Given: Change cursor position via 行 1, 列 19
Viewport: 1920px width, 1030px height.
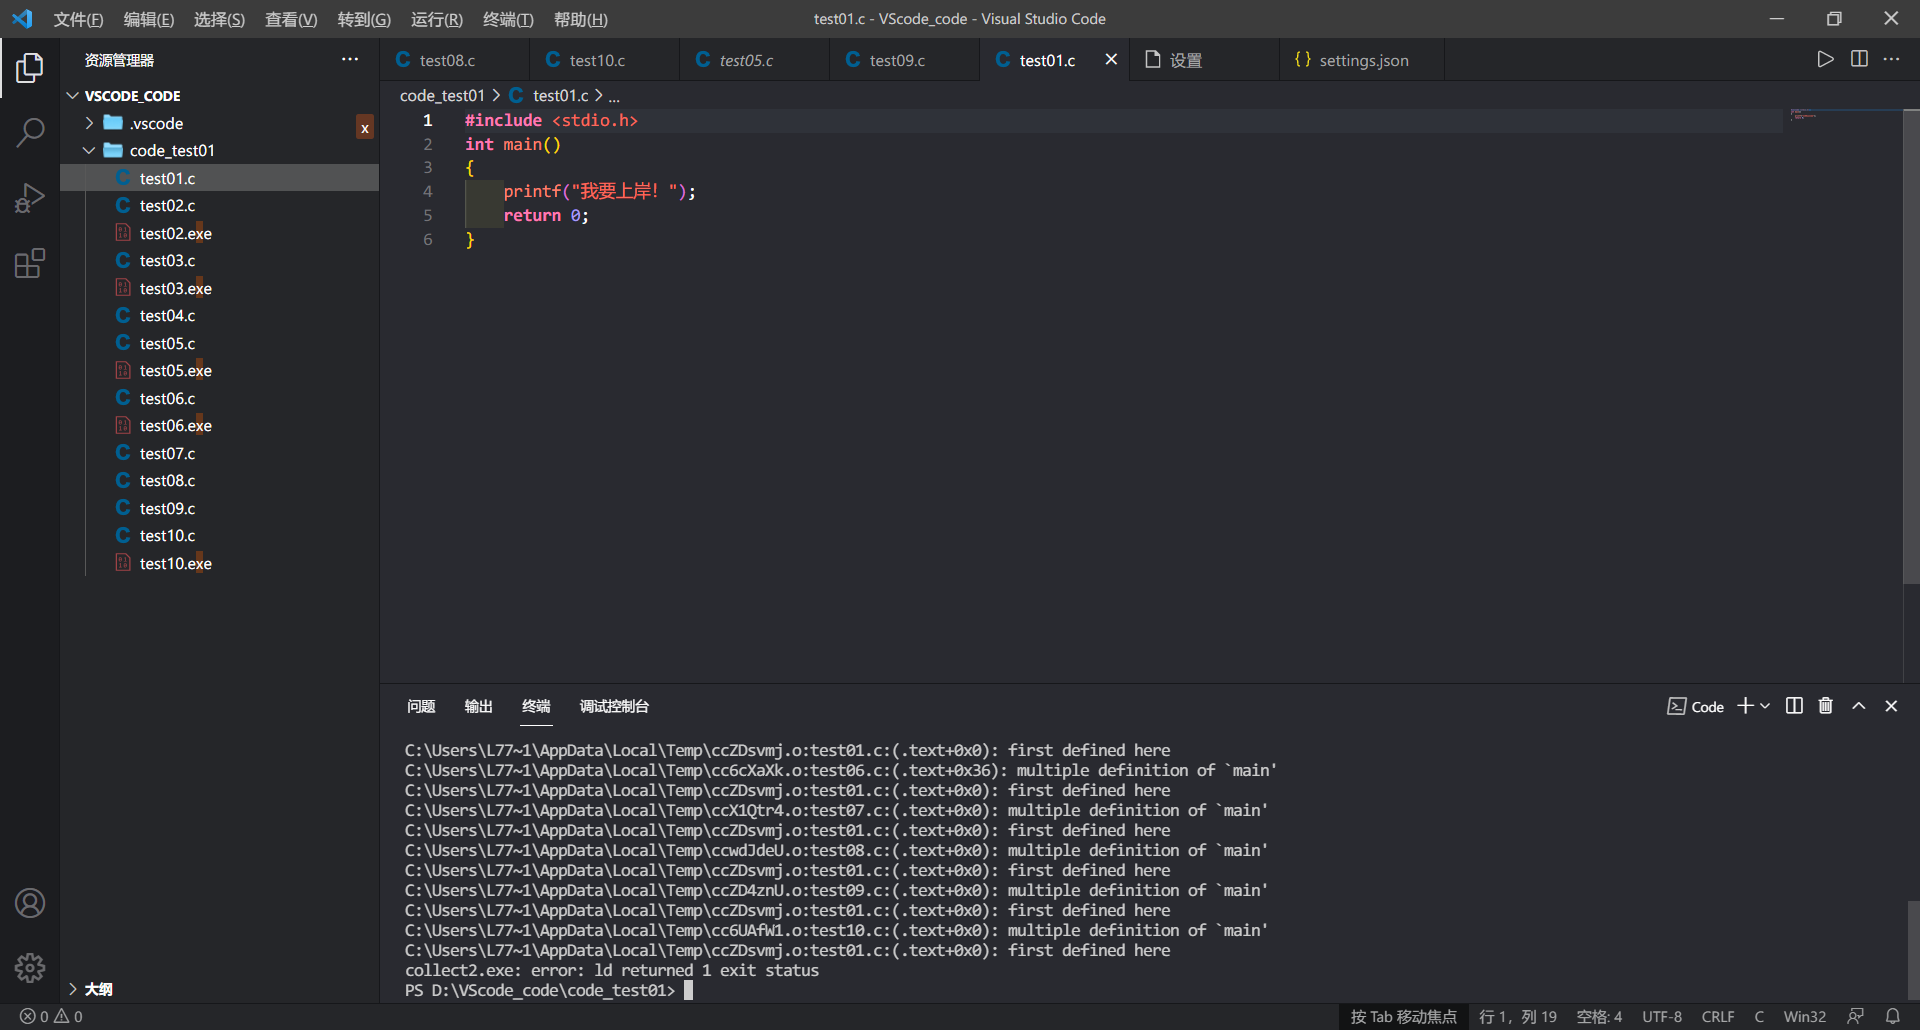Looking at the screenshot, I should pos(1517,1016).
